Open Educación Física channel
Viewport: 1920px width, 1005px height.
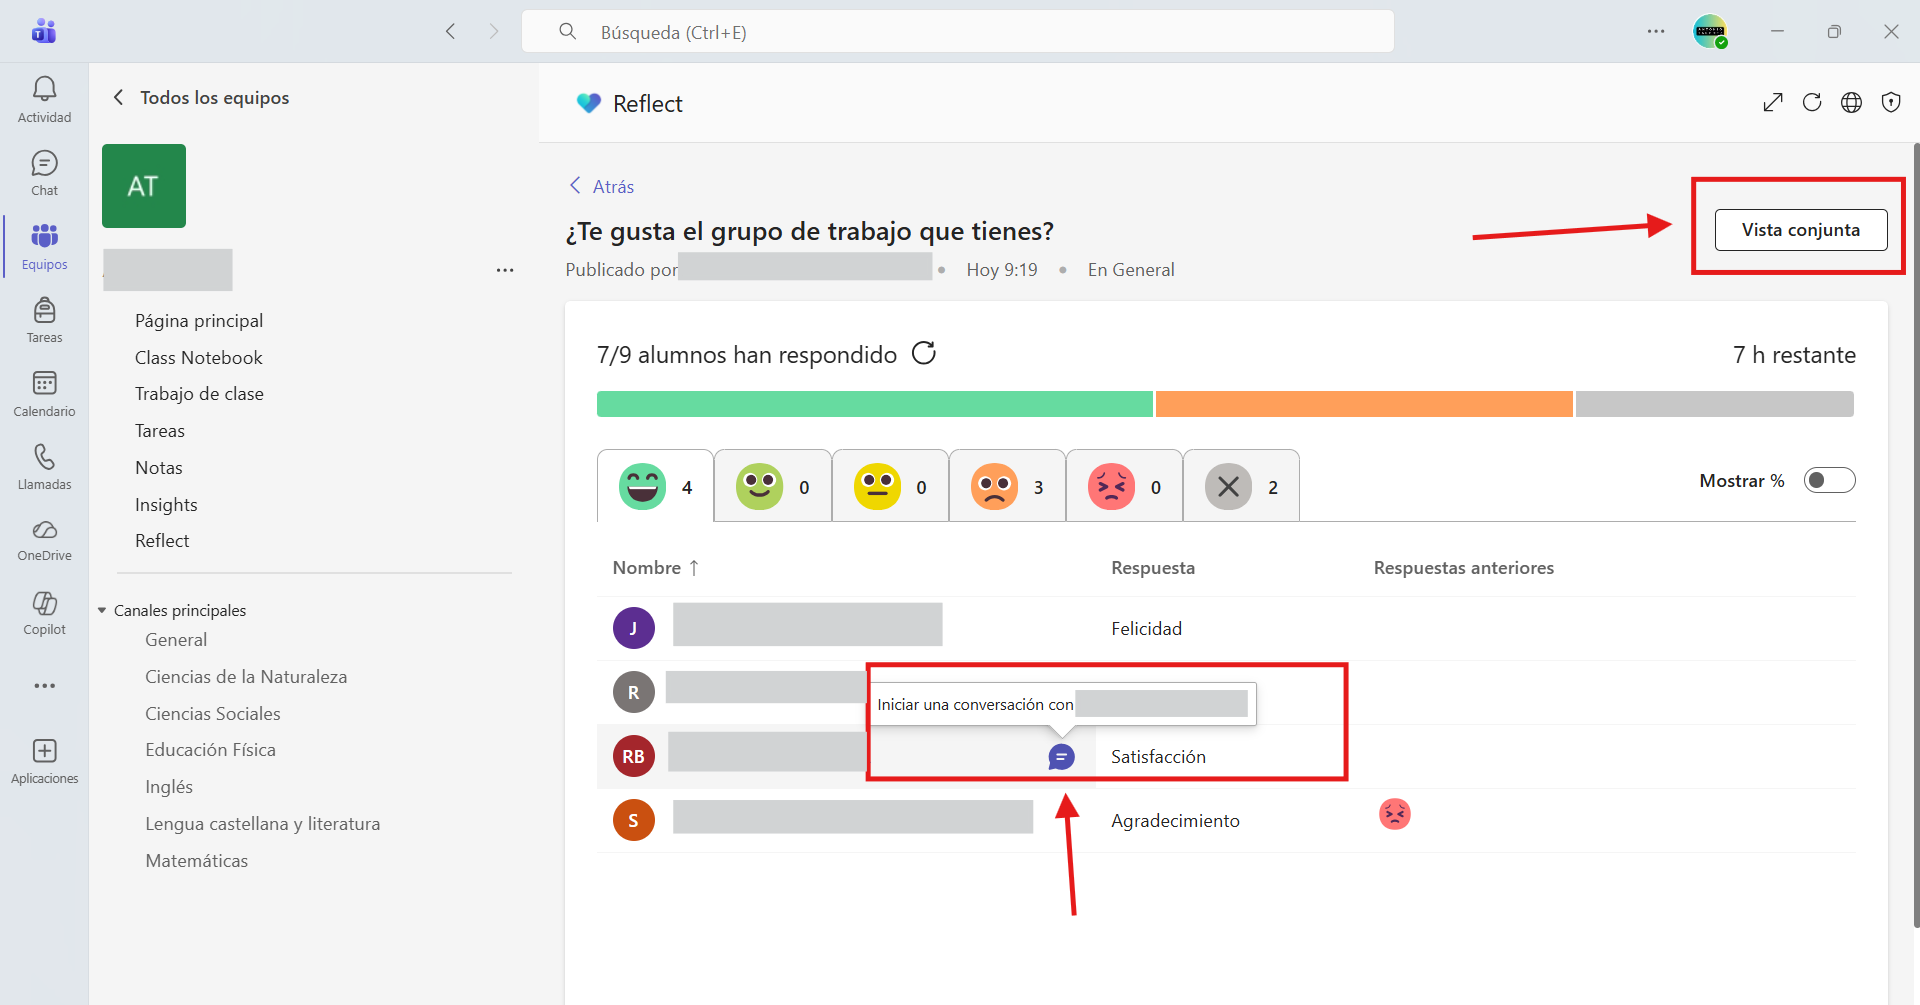(x=210, y=749)
